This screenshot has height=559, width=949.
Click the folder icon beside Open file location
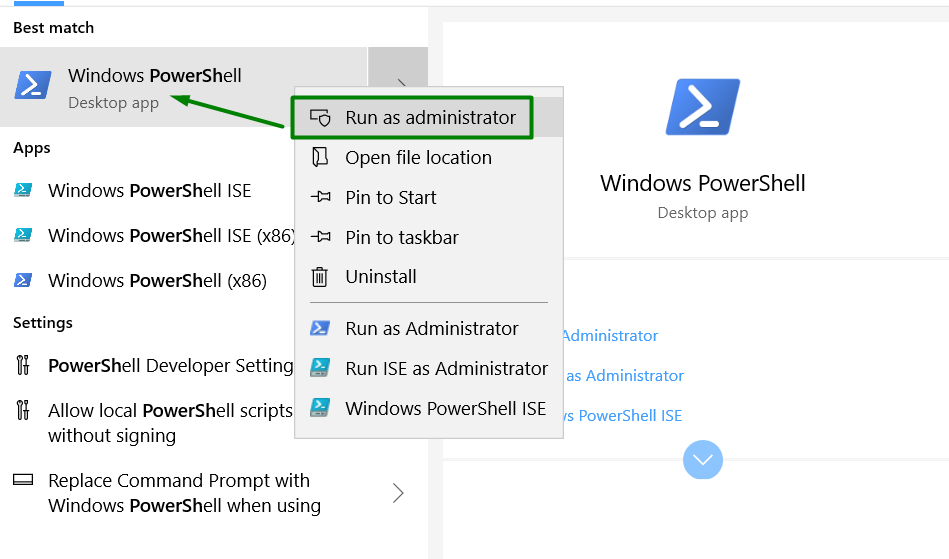coord(320,157)
